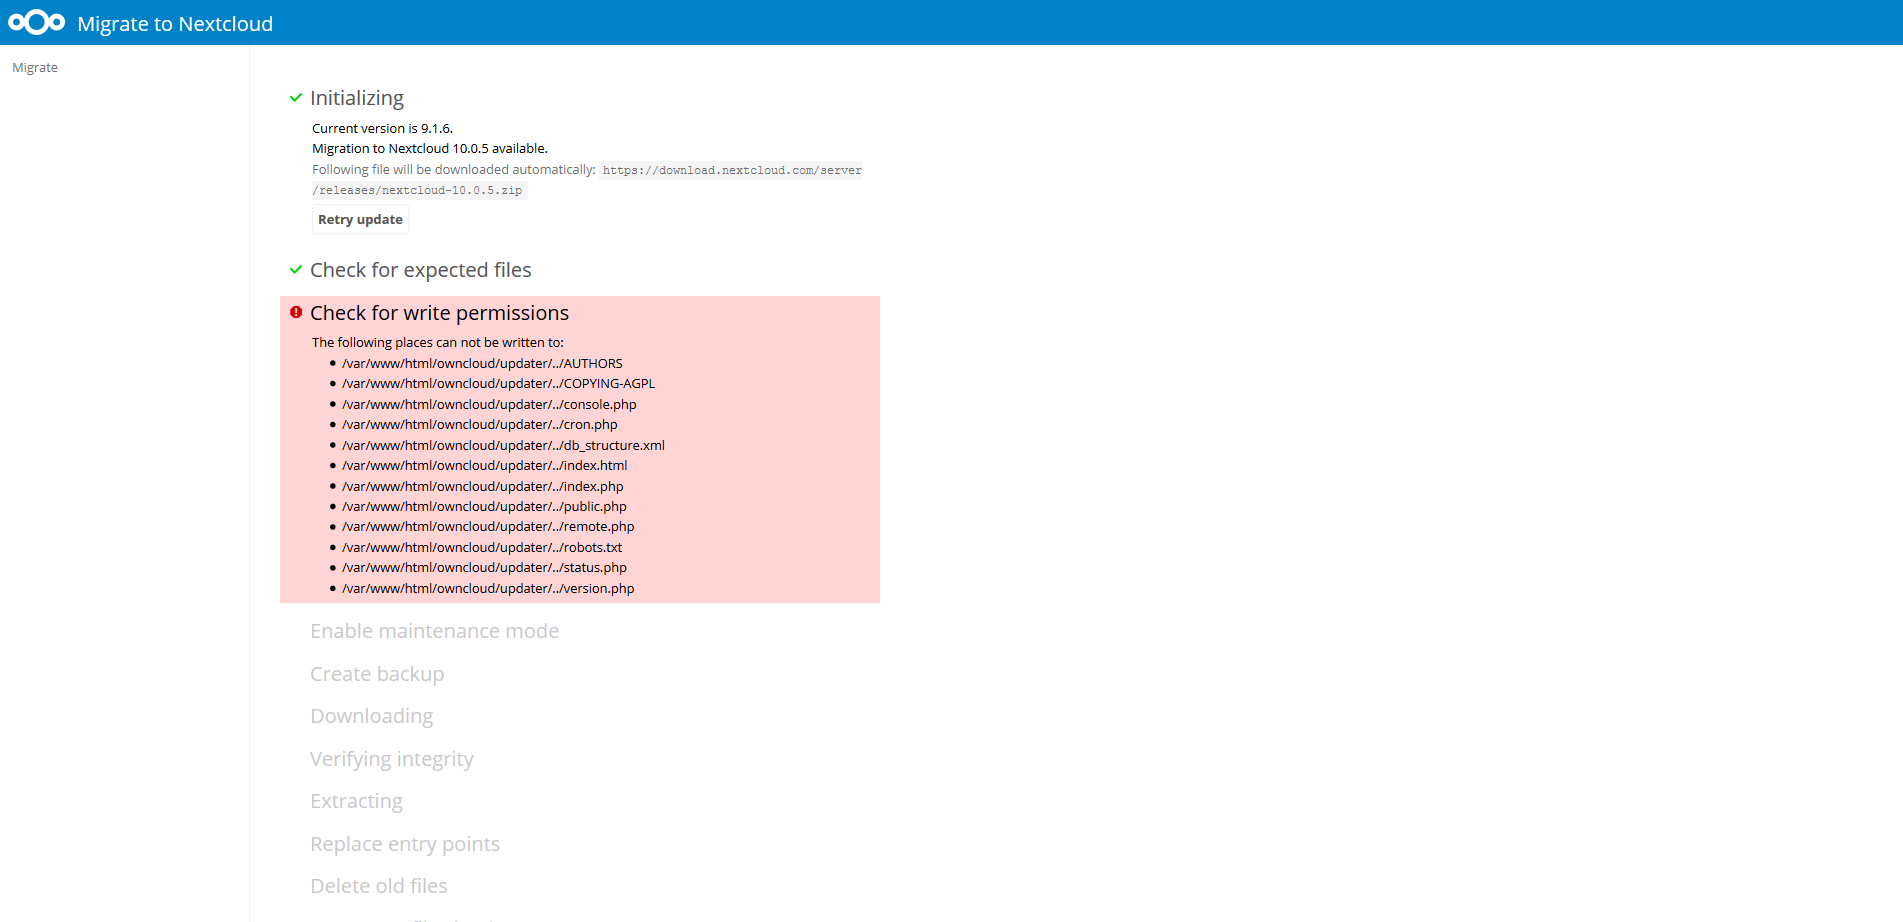Click the version.php file path entry
This screenshot has width=1903, height=922.
click(488, 588)
